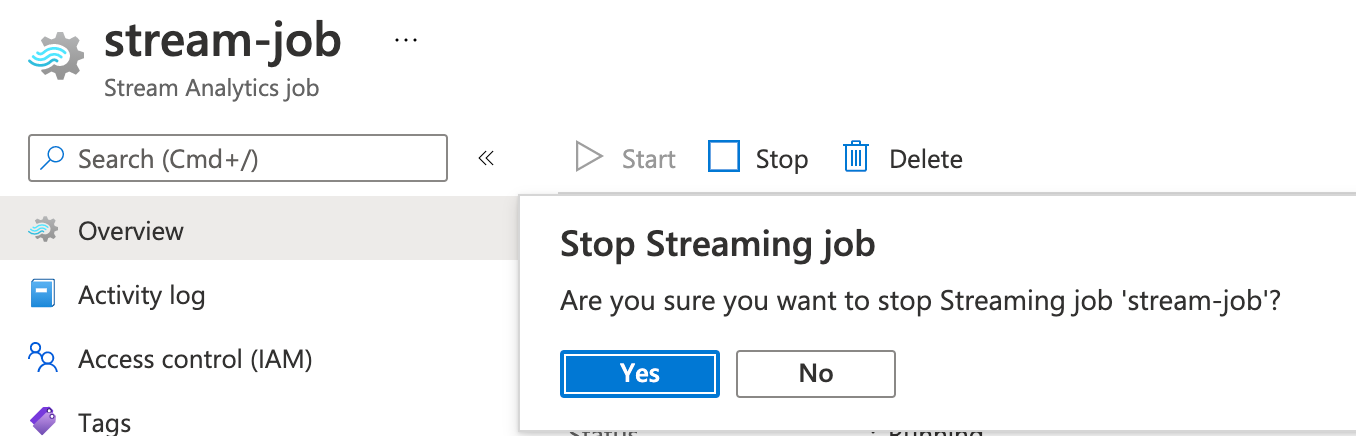
Task: Click the Delete trash can icon
Action: [x=856, y=157]
